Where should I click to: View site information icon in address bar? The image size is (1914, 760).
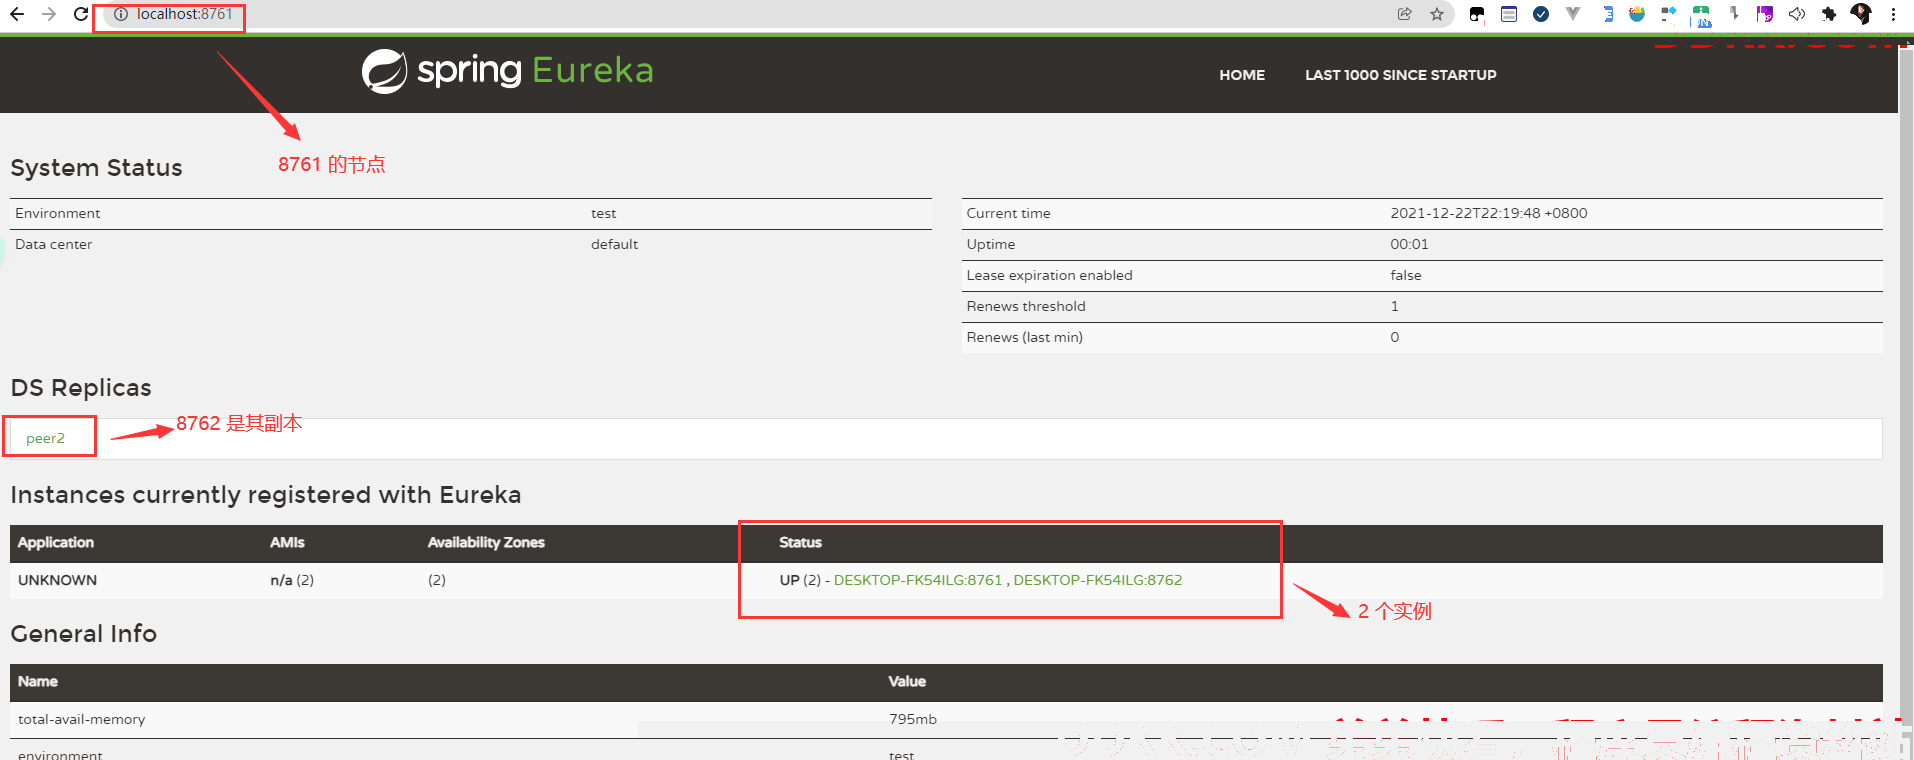(x=121, y=14)
